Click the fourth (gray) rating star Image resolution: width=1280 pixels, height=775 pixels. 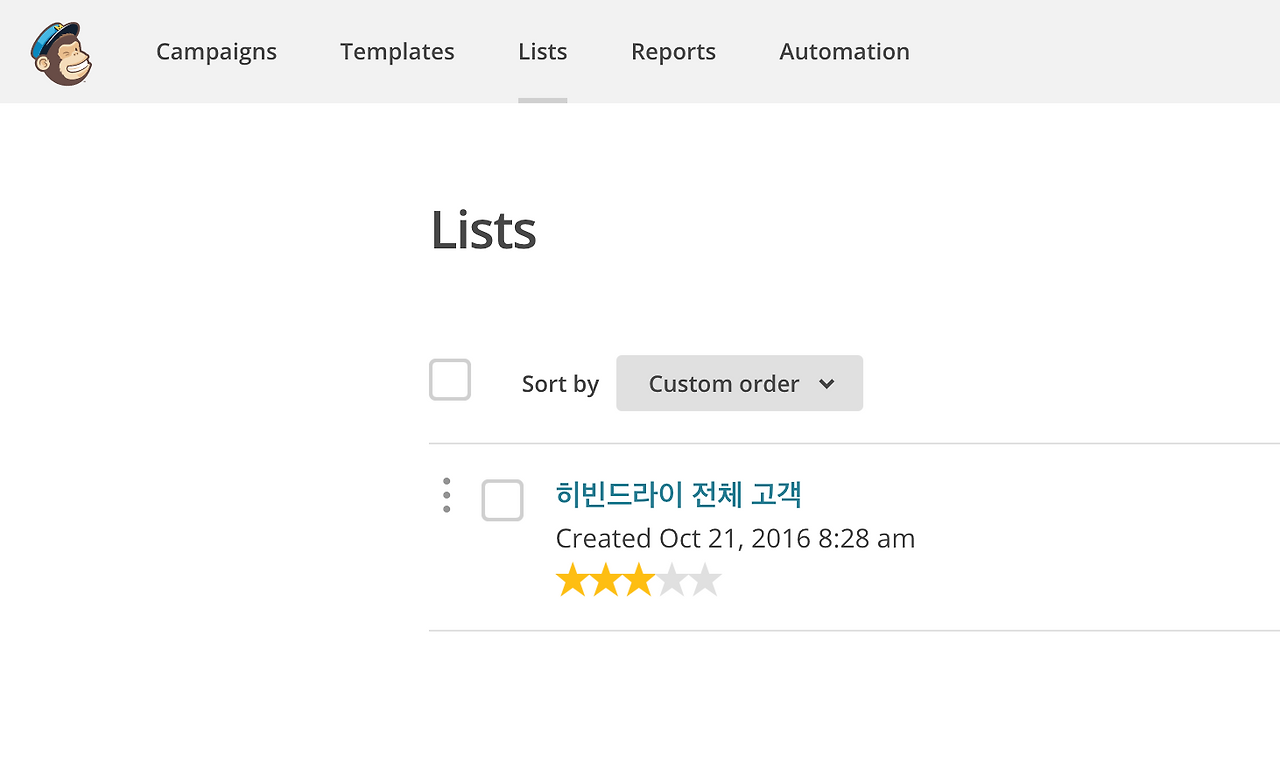672,580
